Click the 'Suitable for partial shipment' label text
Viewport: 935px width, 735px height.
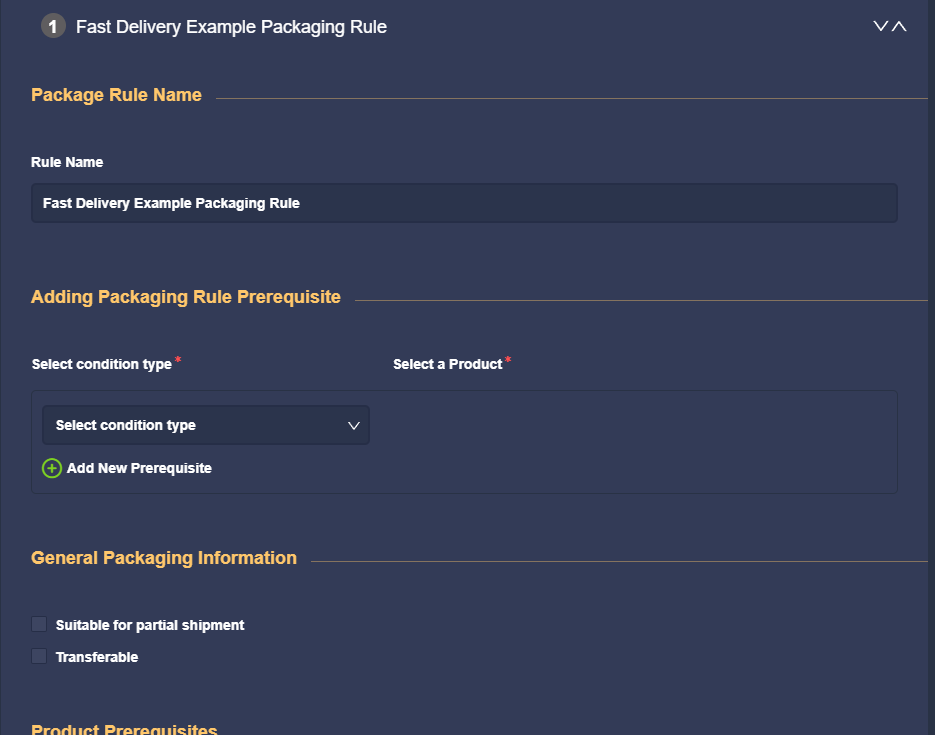[x=150, y=625]
